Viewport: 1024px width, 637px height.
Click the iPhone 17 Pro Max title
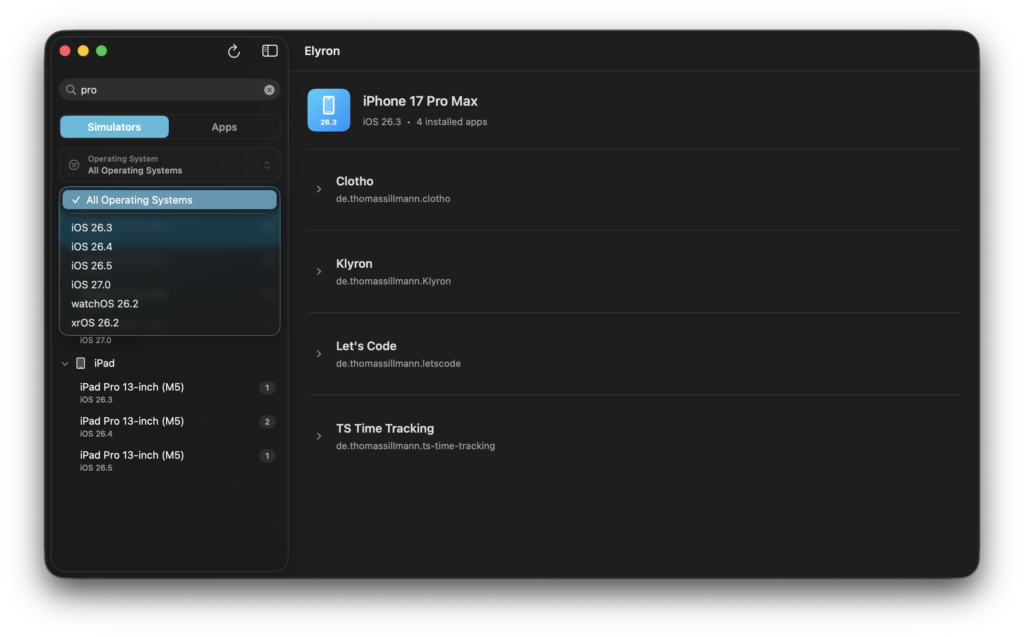[420, 101]
